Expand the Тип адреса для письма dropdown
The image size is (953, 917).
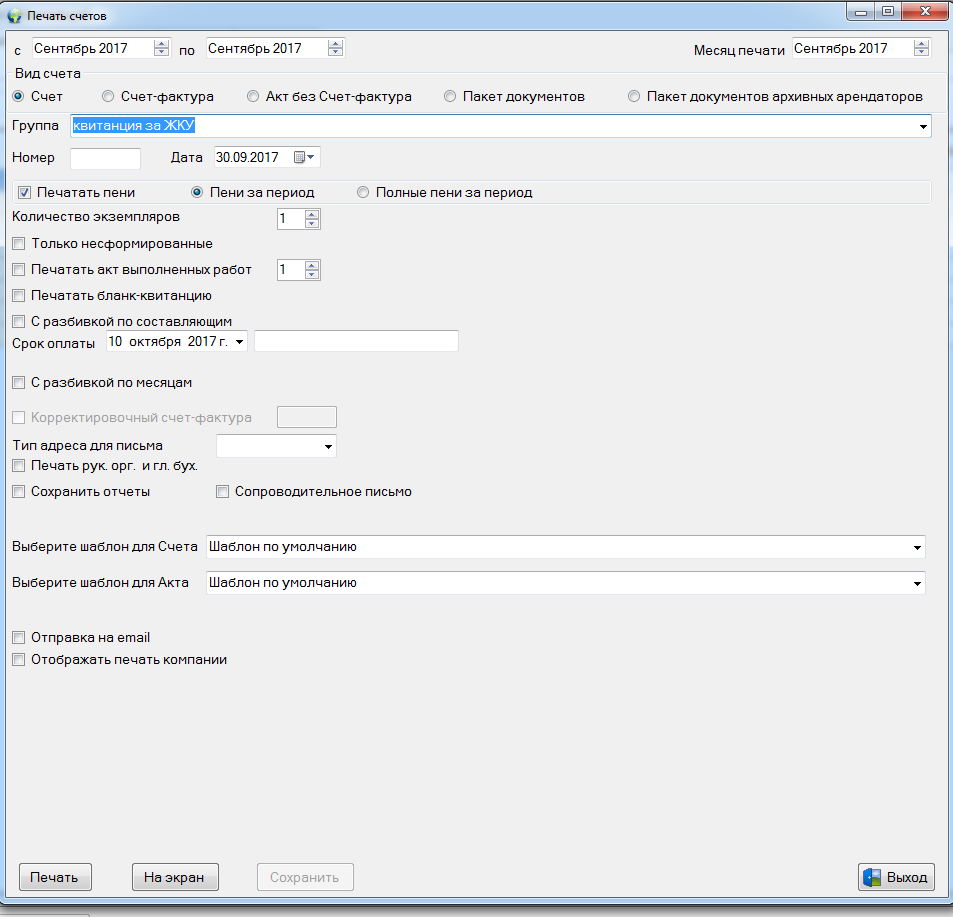pos(327,446)
